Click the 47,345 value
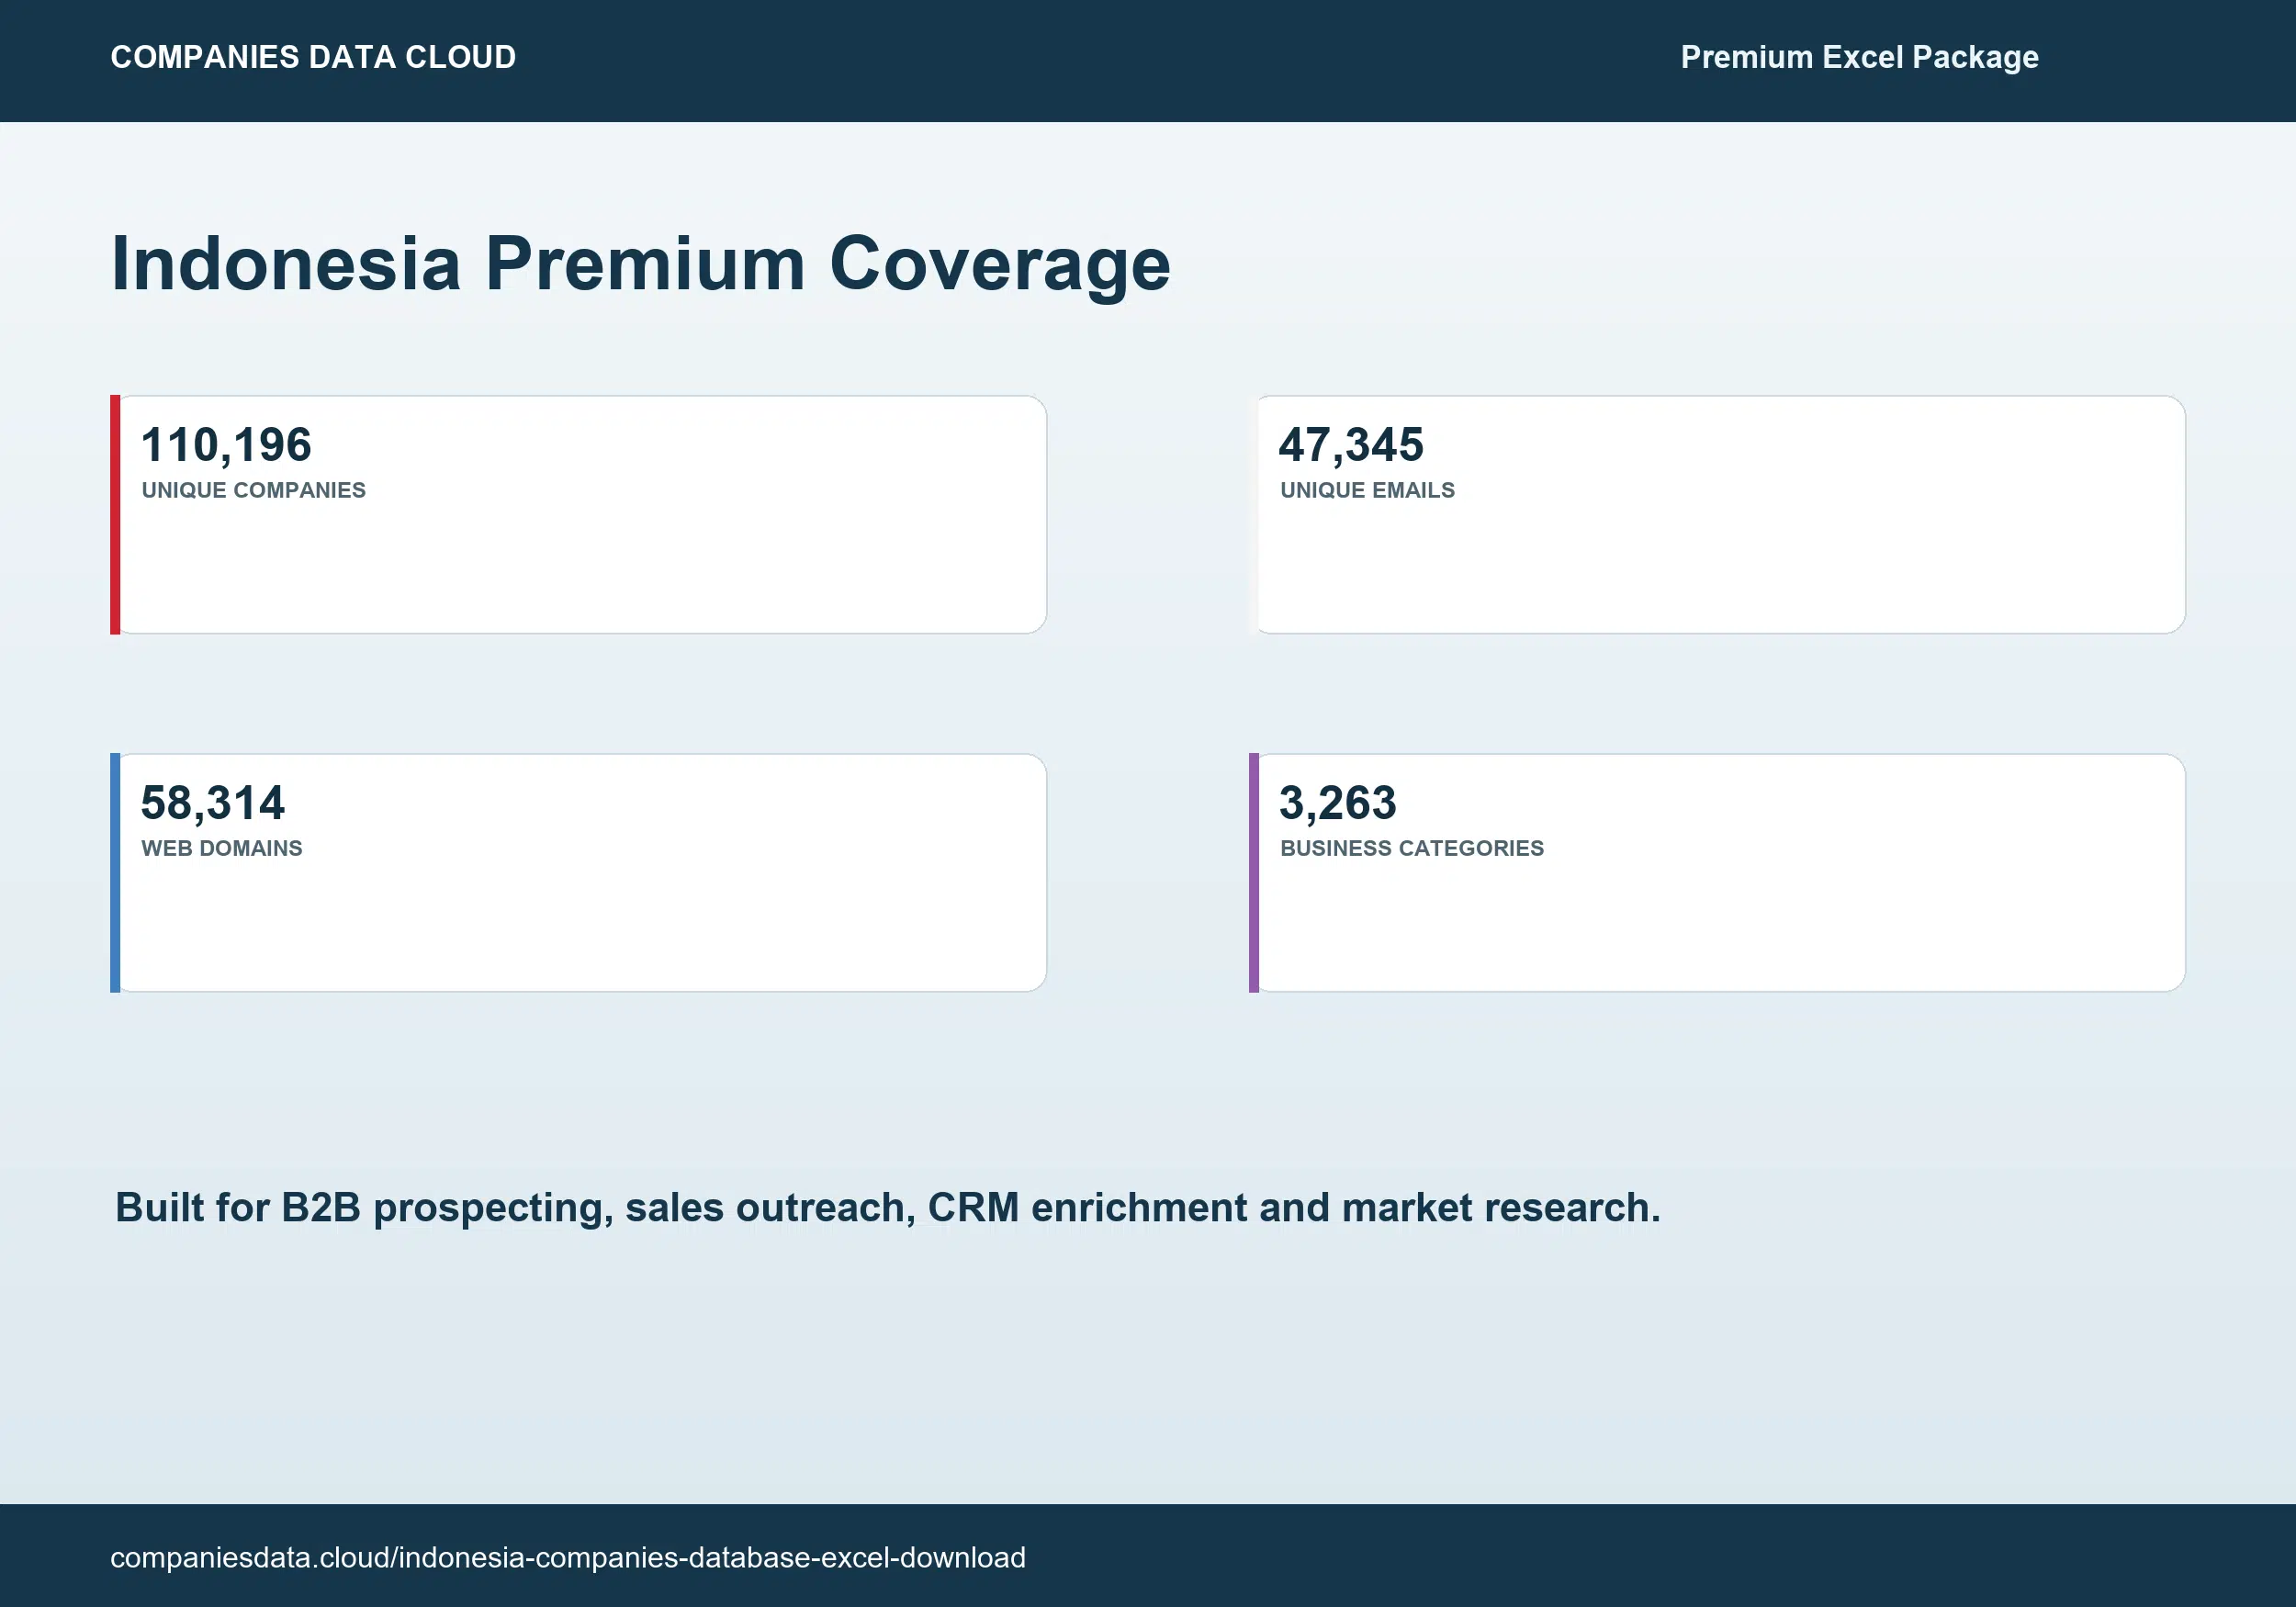 pyautogui.click(x=1351, y=445)
